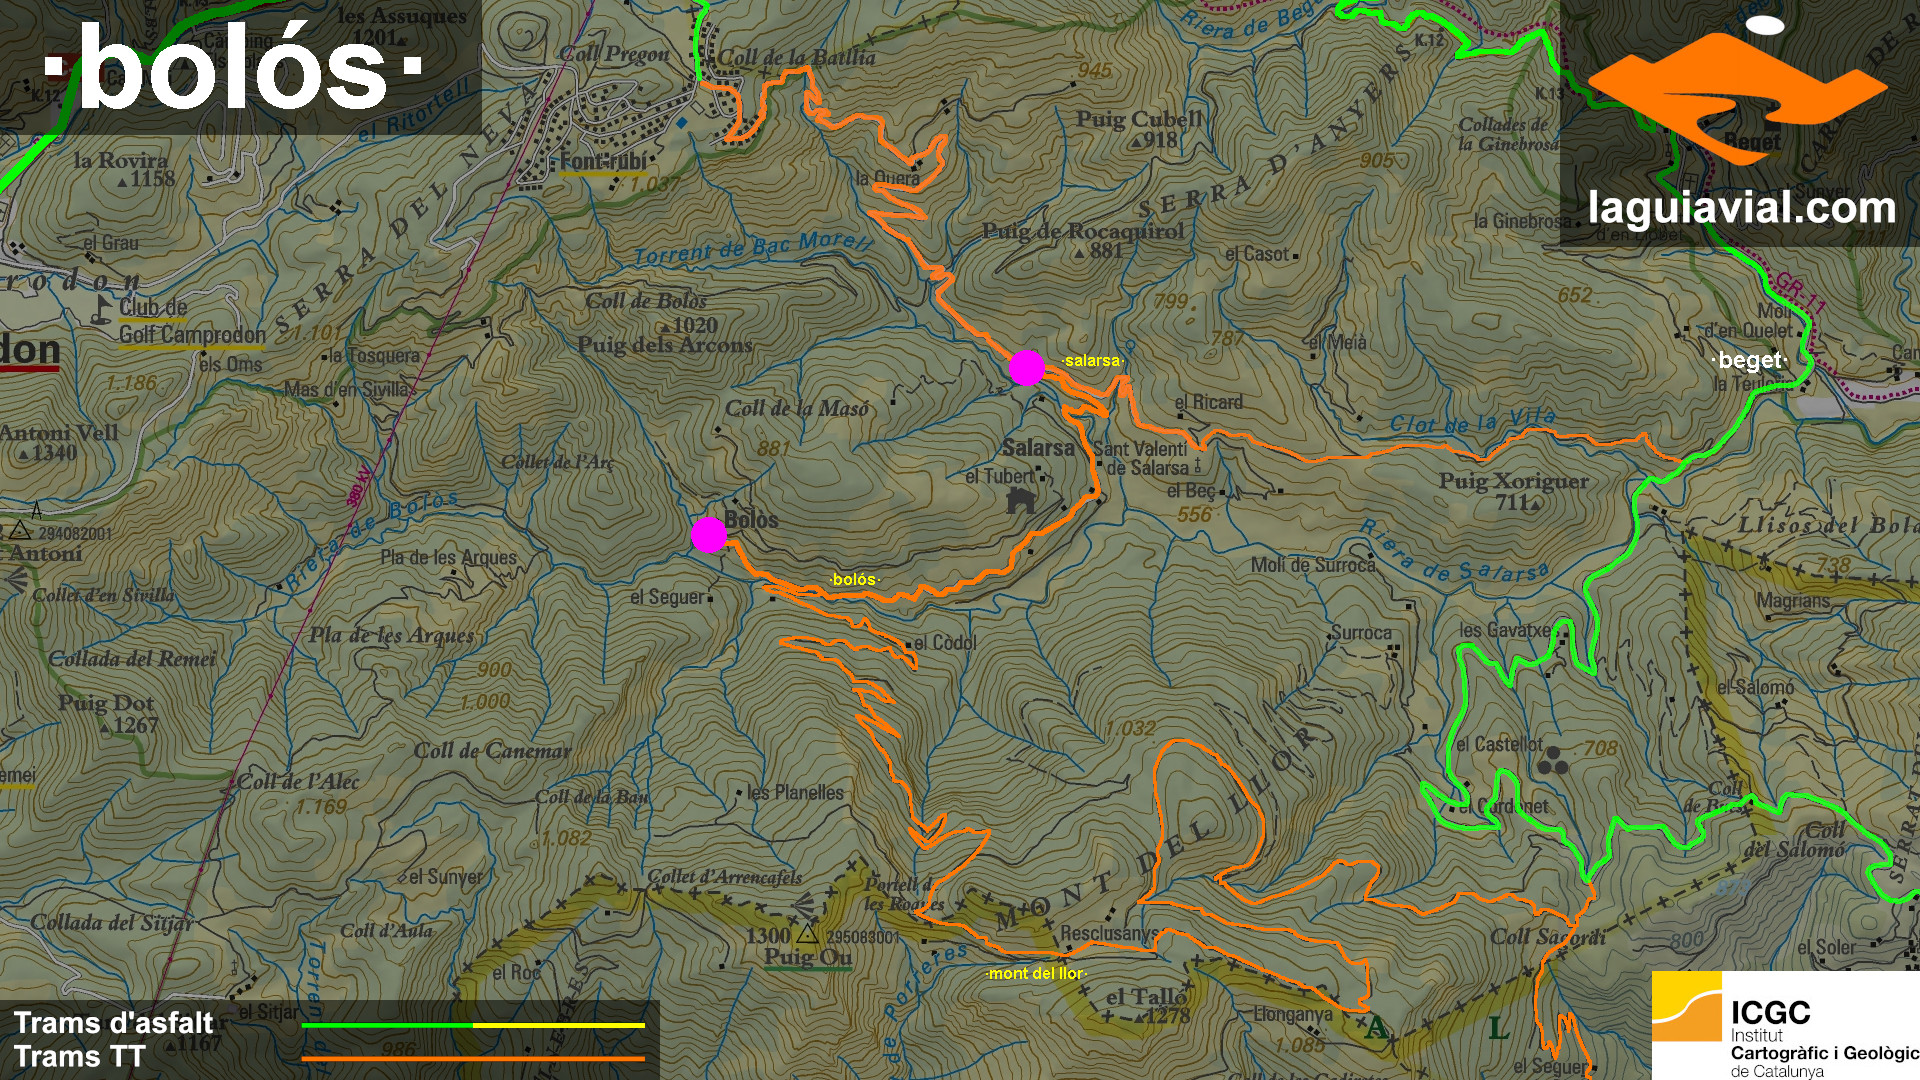
Task: Click the golf flag icon by Club de Golf
Action: (101, 310)
